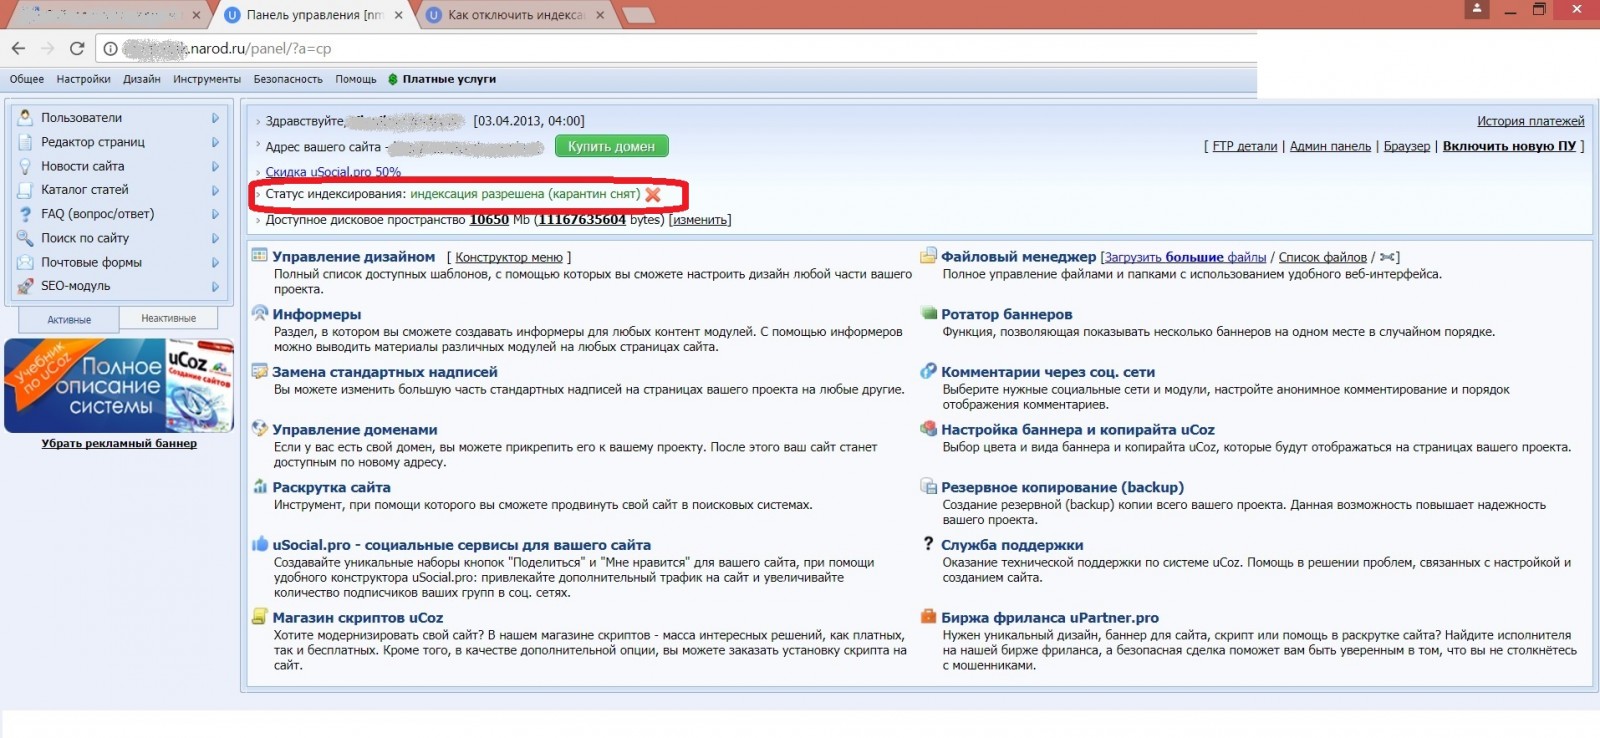The width and height of the screenshot is (1600, 738).
Task: Open the Дизайн menu
Action: click(142, 79)
